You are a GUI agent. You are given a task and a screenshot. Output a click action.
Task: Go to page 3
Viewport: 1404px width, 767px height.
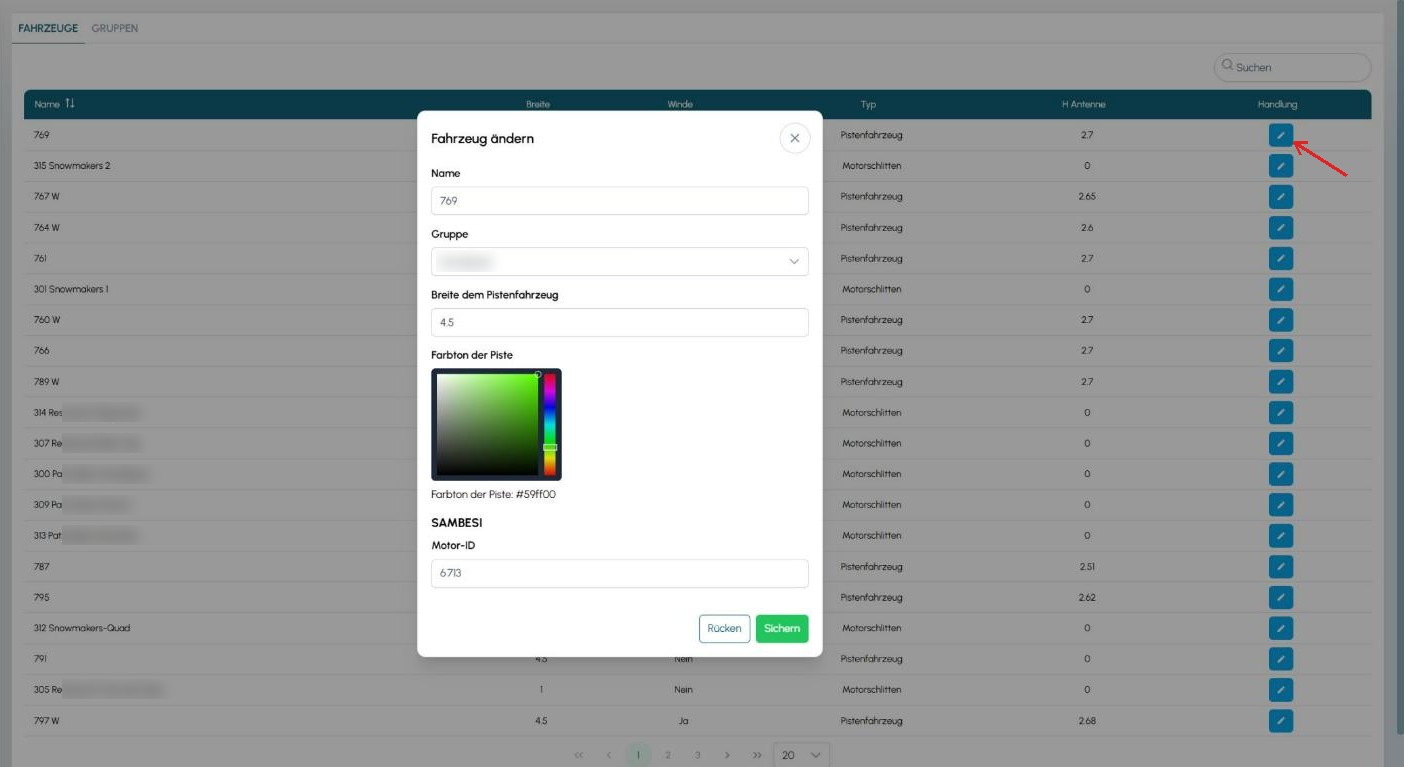pyautogui.click(x=698, y=755)
